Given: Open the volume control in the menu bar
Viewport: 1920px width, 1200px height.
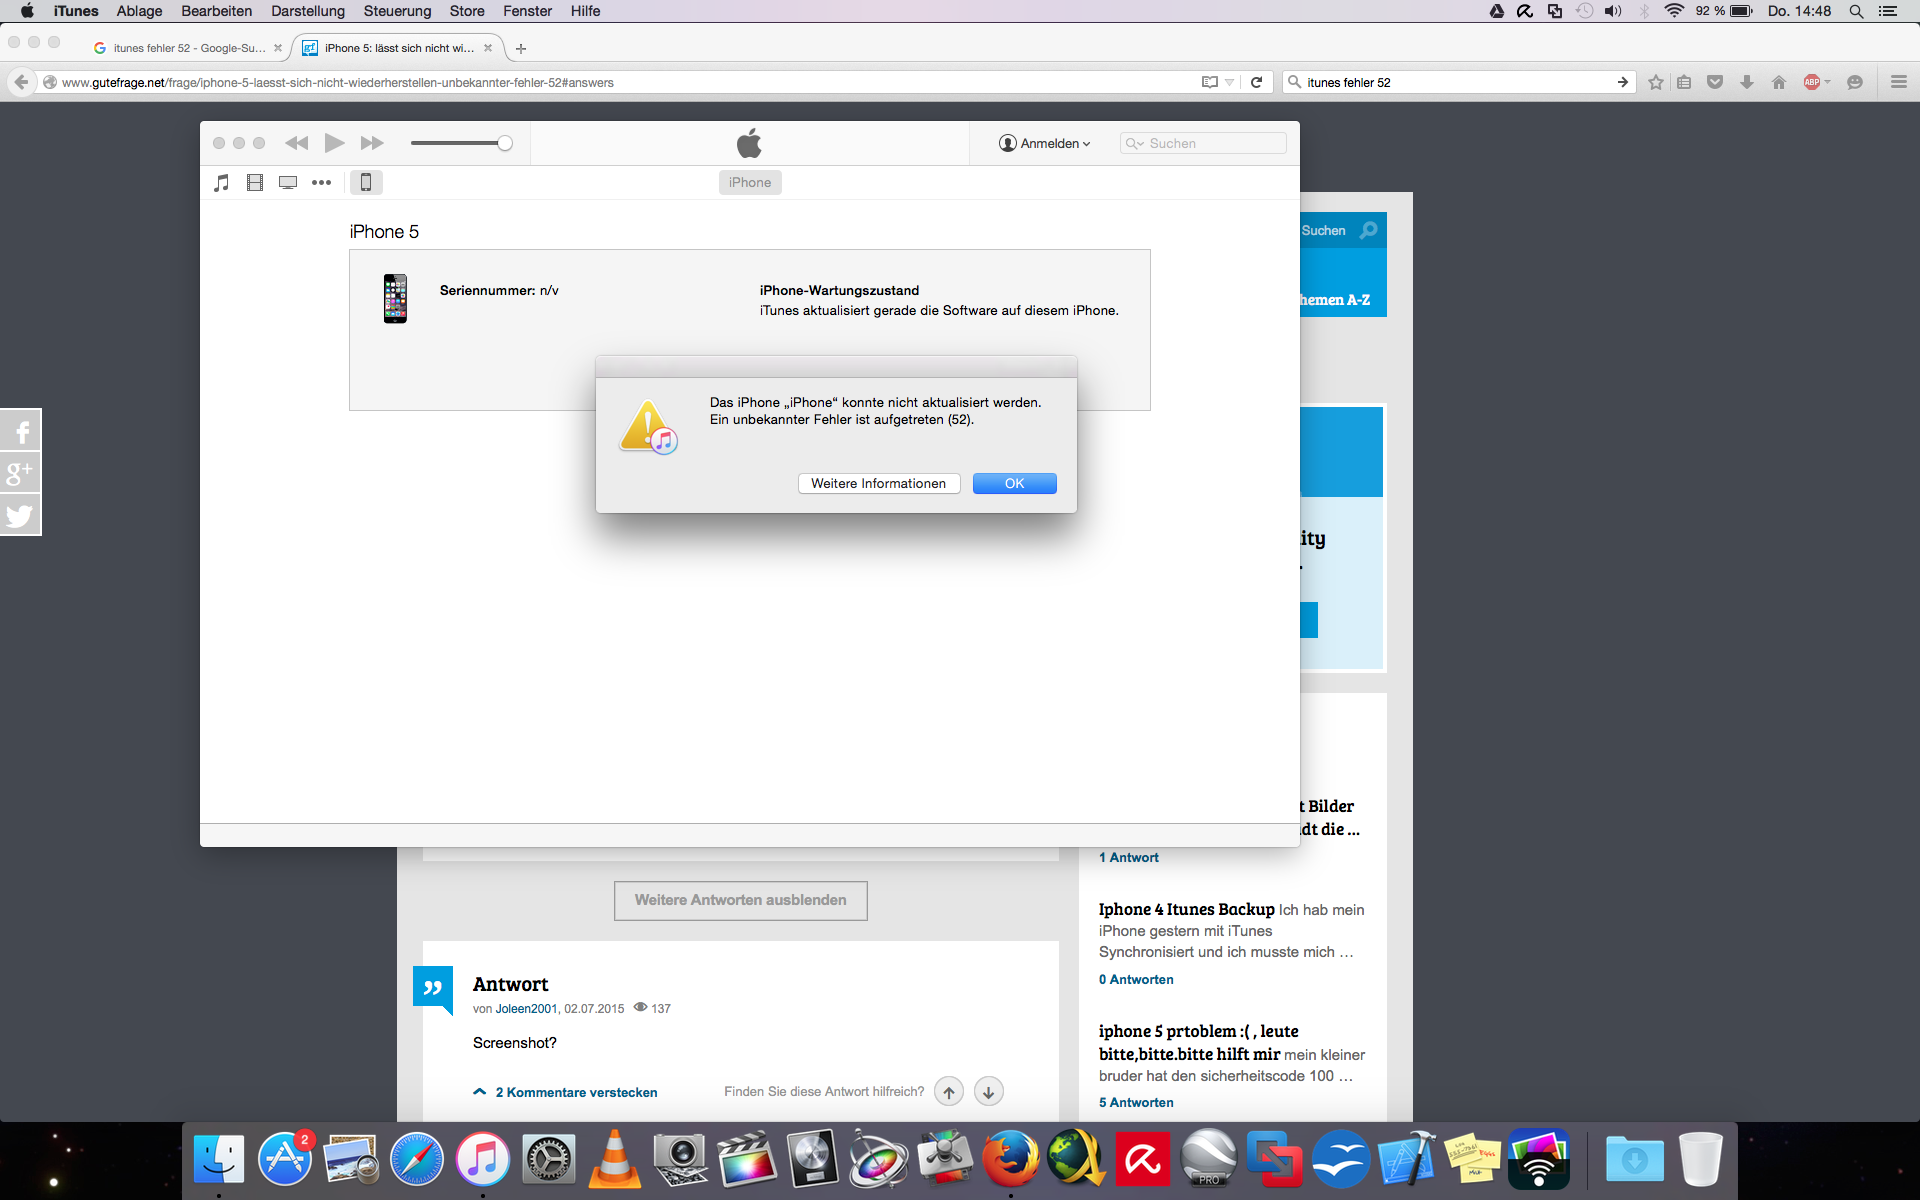Looking at the screenshot, I should coord(1613,11).
